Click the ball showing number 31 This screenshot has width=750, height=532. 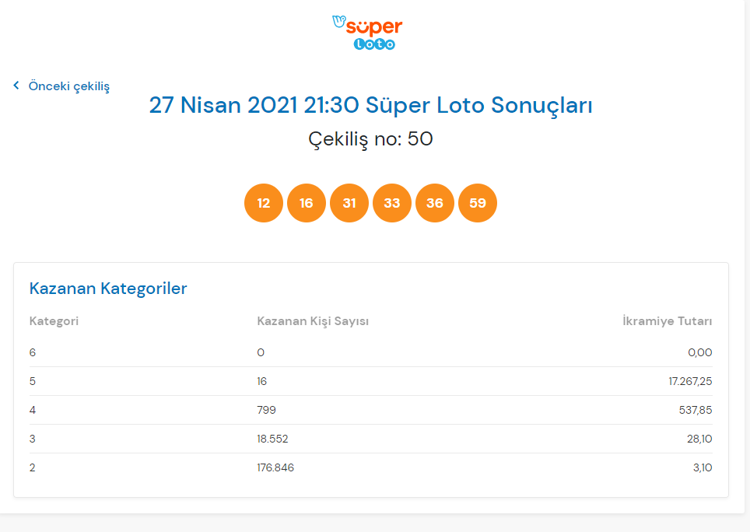tap(349, 203)
